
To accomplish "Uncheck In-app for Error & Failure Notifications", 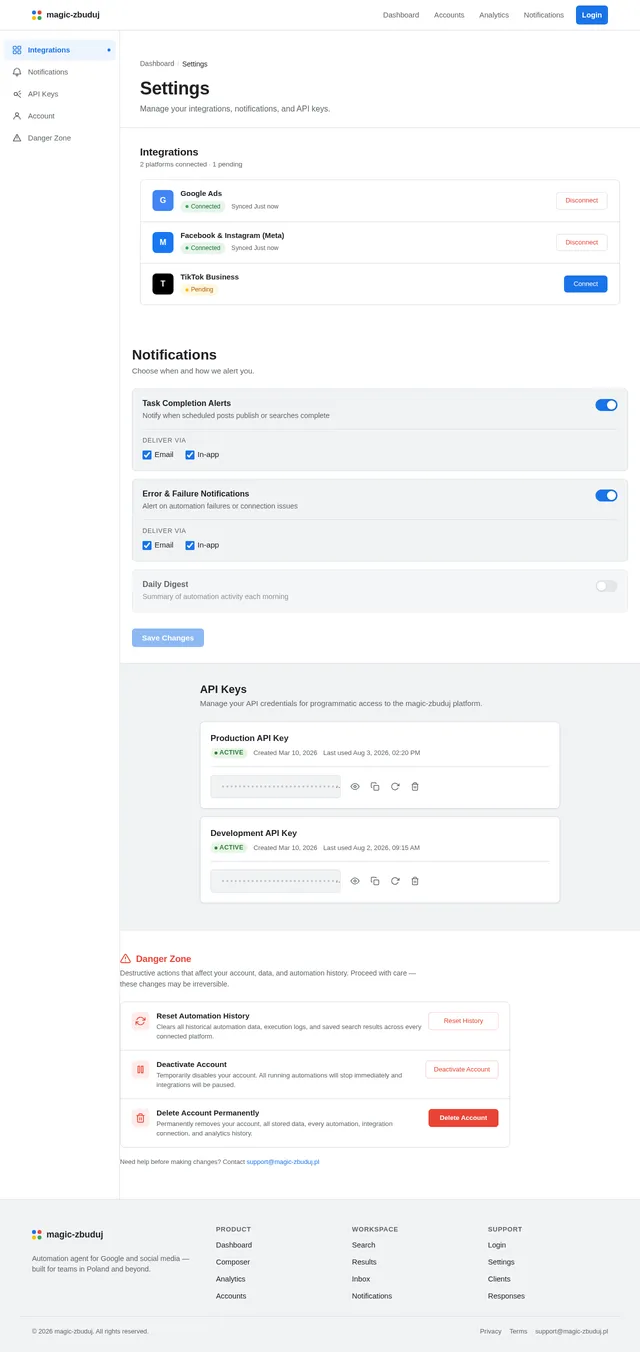I will point(190,545).
